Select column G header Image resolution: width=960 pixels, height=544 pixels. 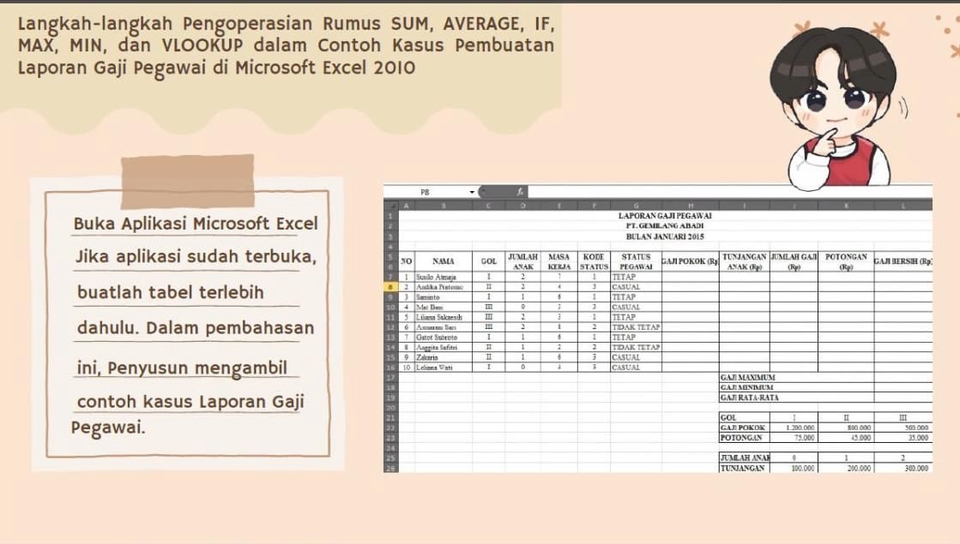pos(634,205)
